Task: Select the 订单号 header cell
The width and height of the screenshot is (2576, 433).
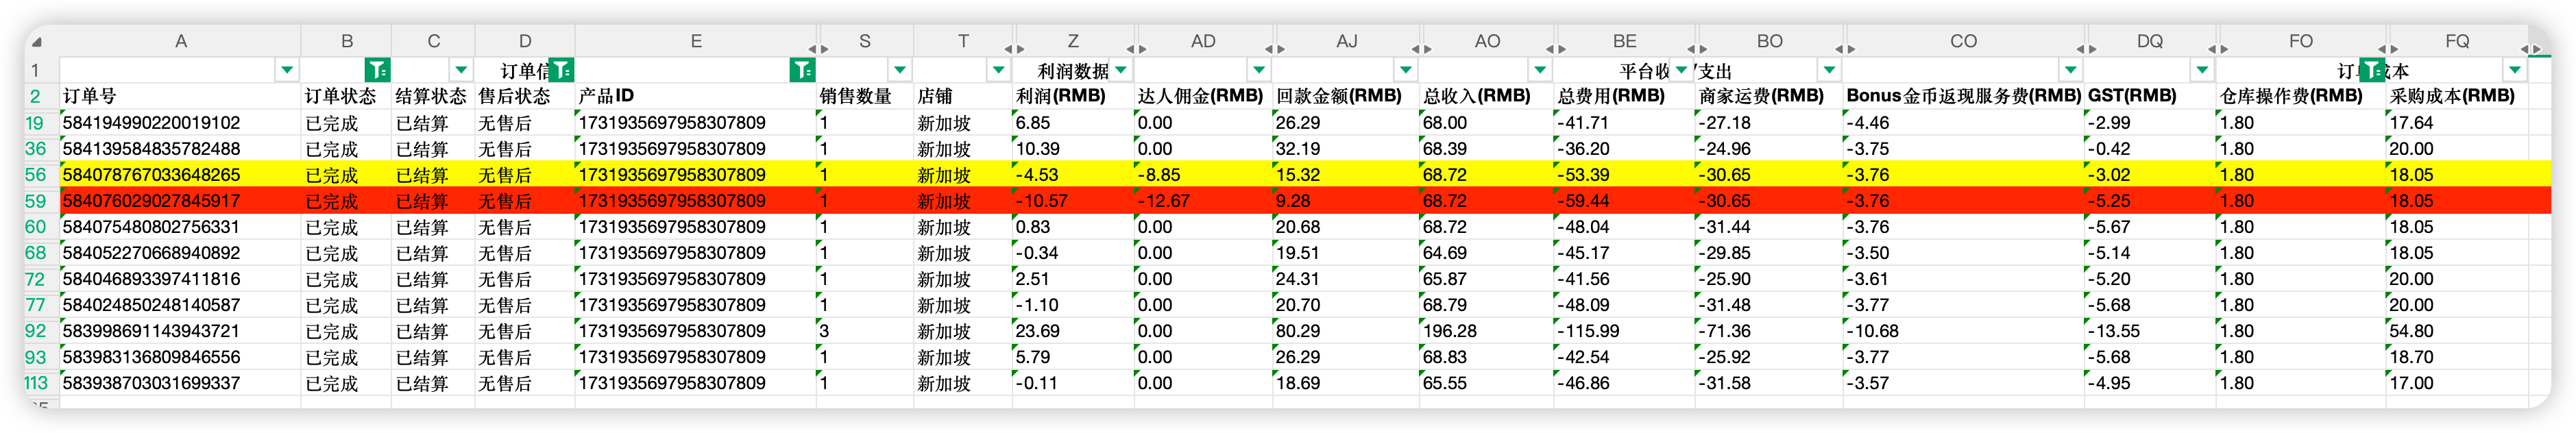Action: (x=181, y=96)
